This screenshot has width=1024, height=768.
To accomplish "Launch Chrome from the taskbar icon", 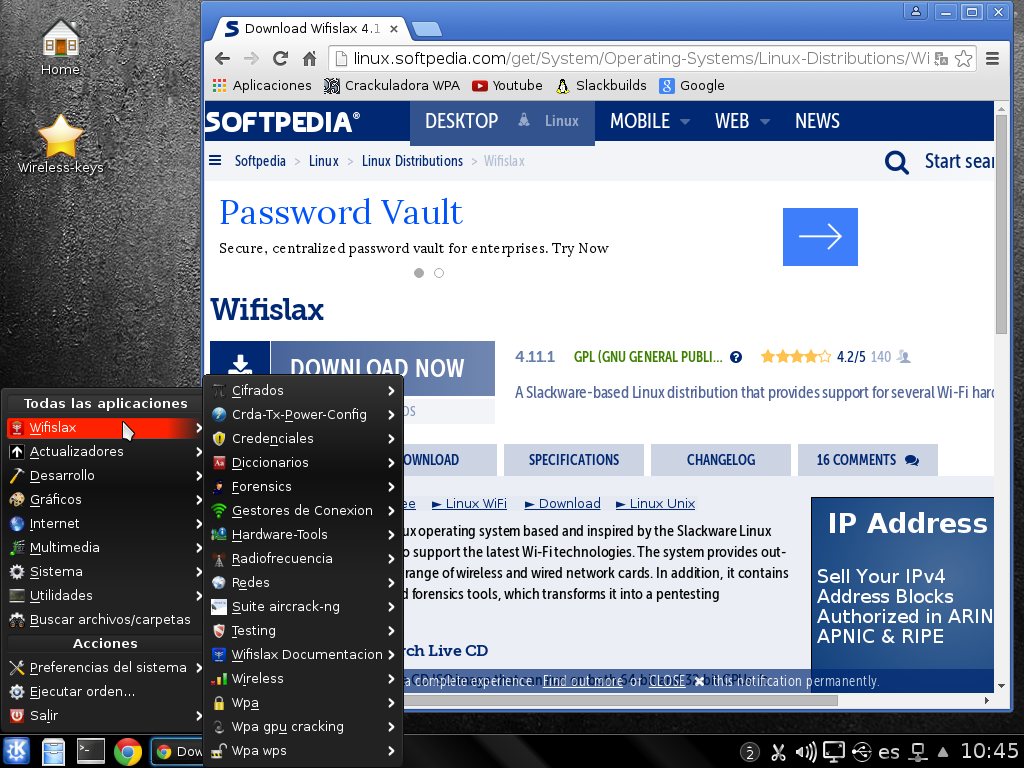I will [128, 752].
